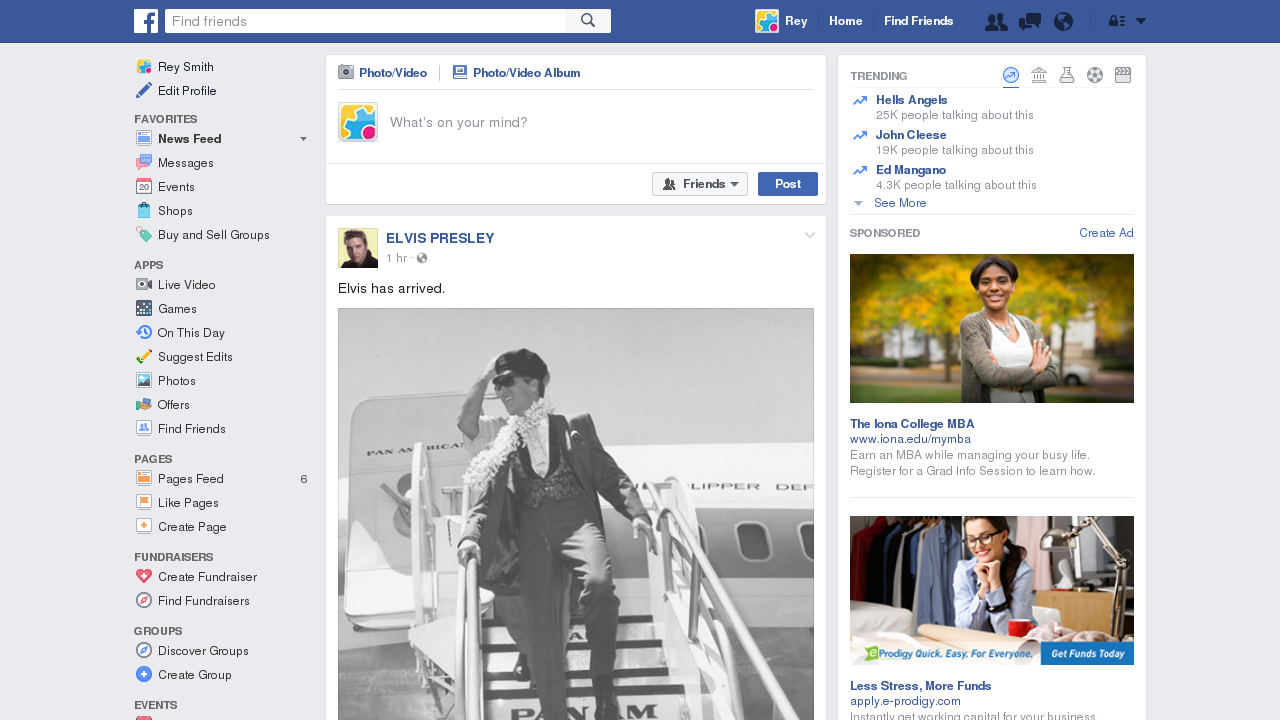1280x720 pixels.
Task: Select the Photo/Video Album composer tab
Action: pyautogui.click(x=516, y=73)
